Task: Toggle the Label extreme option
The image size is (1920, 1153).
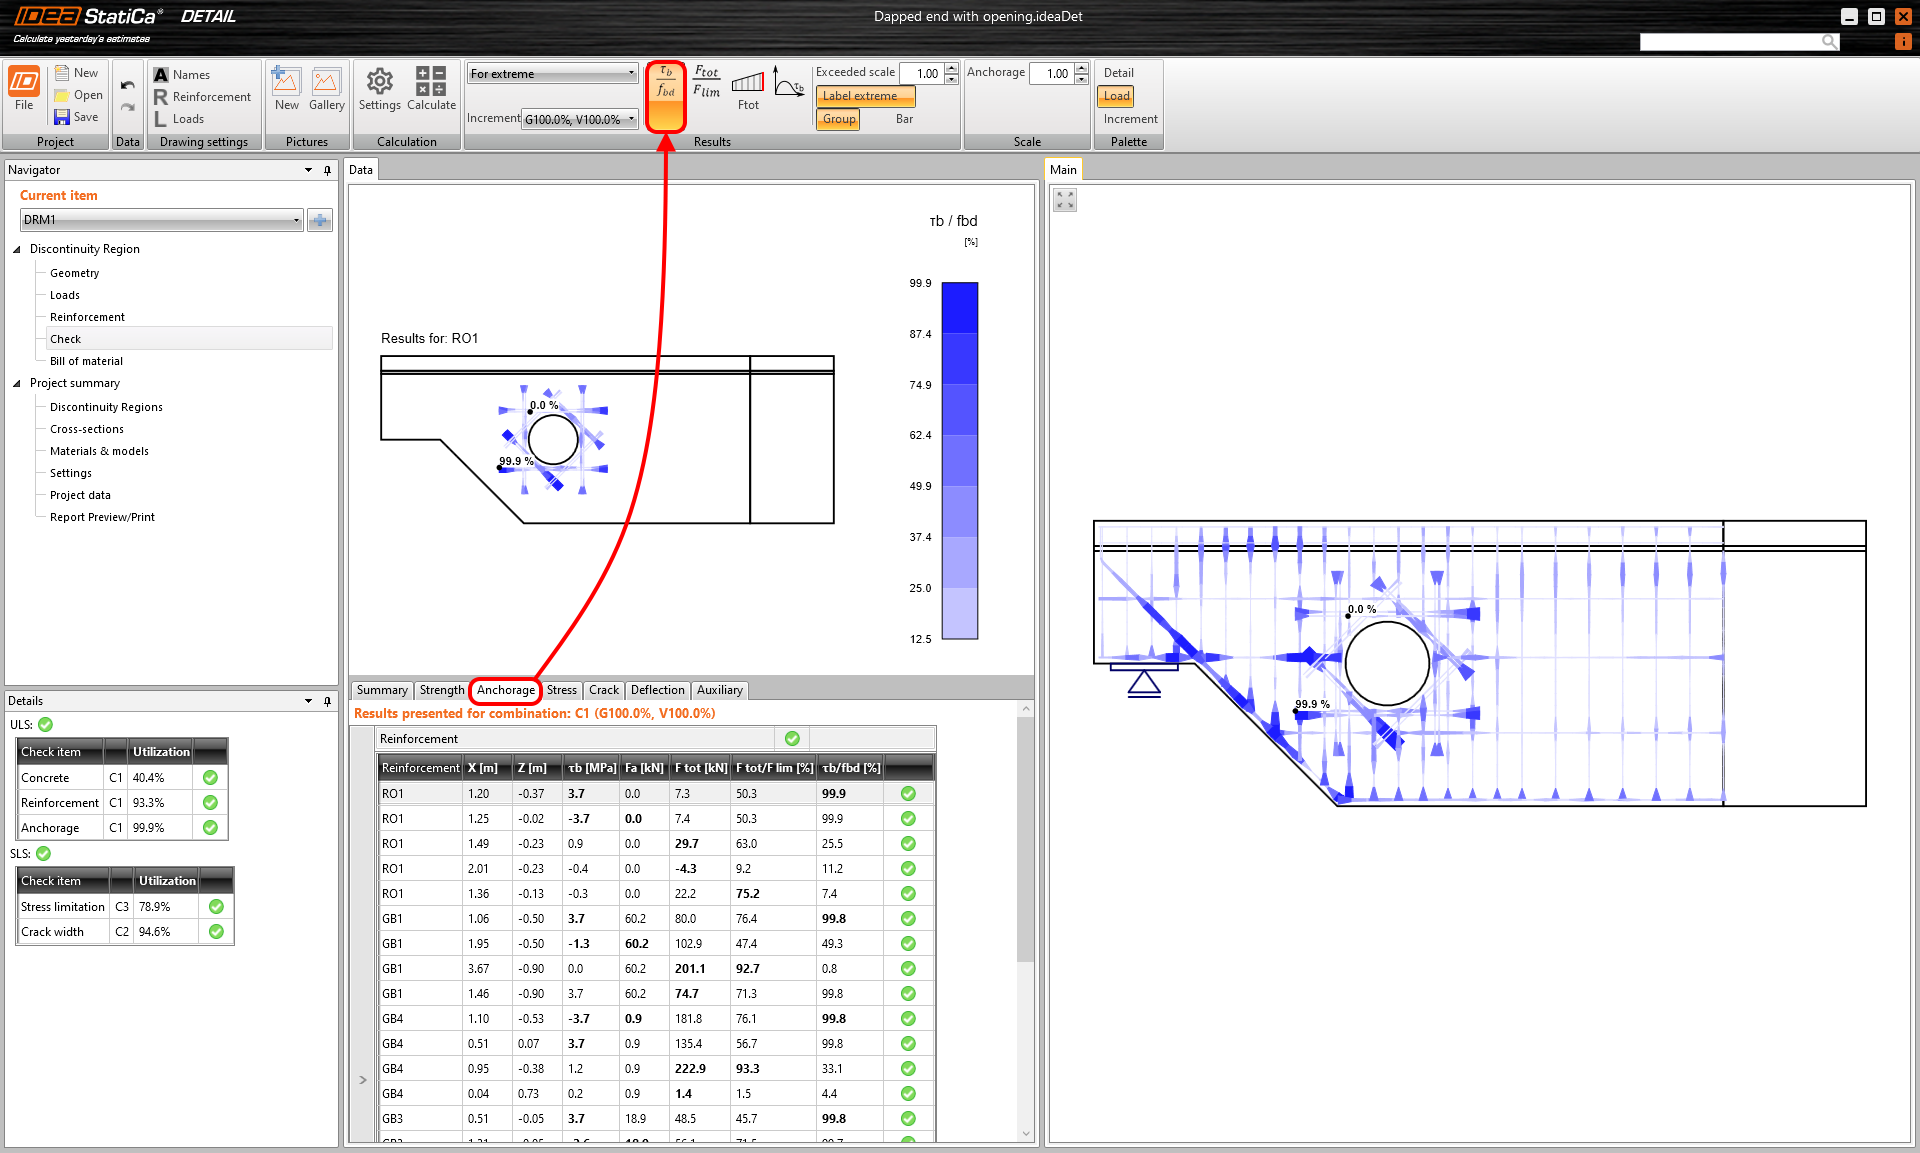Action: tap(865, 96)
